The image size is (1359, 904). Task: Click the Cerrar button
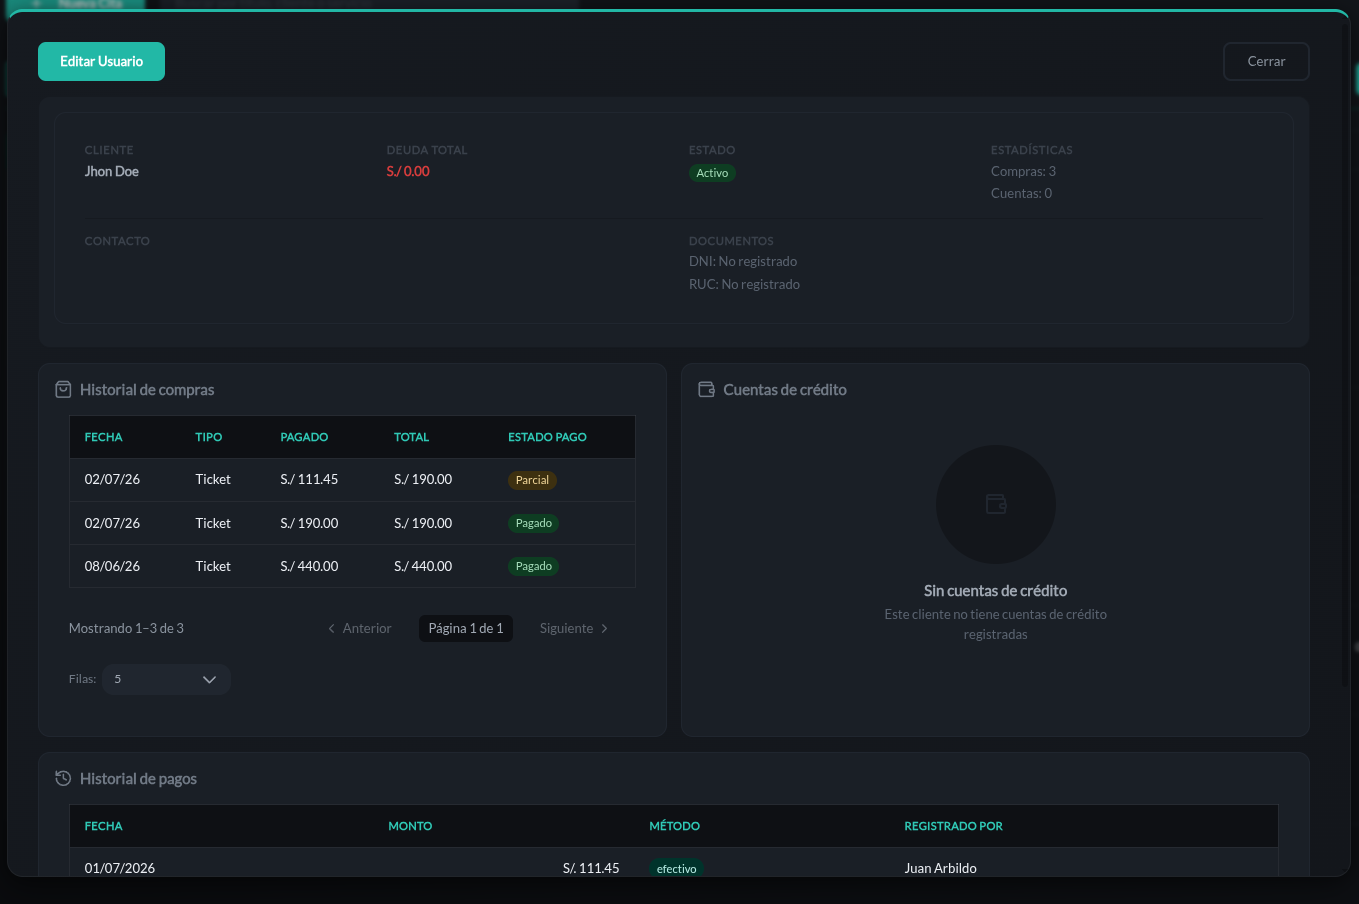[x=1266, y=61]
